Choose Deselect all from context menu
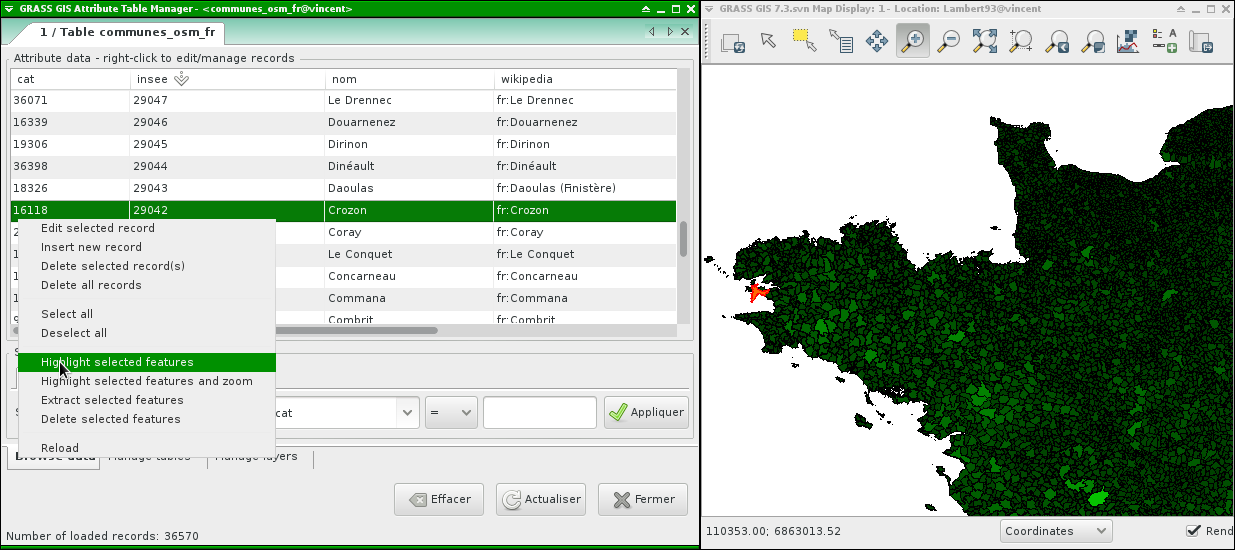Viewport: 1235px width, 550px height. [x=74, y=333]
